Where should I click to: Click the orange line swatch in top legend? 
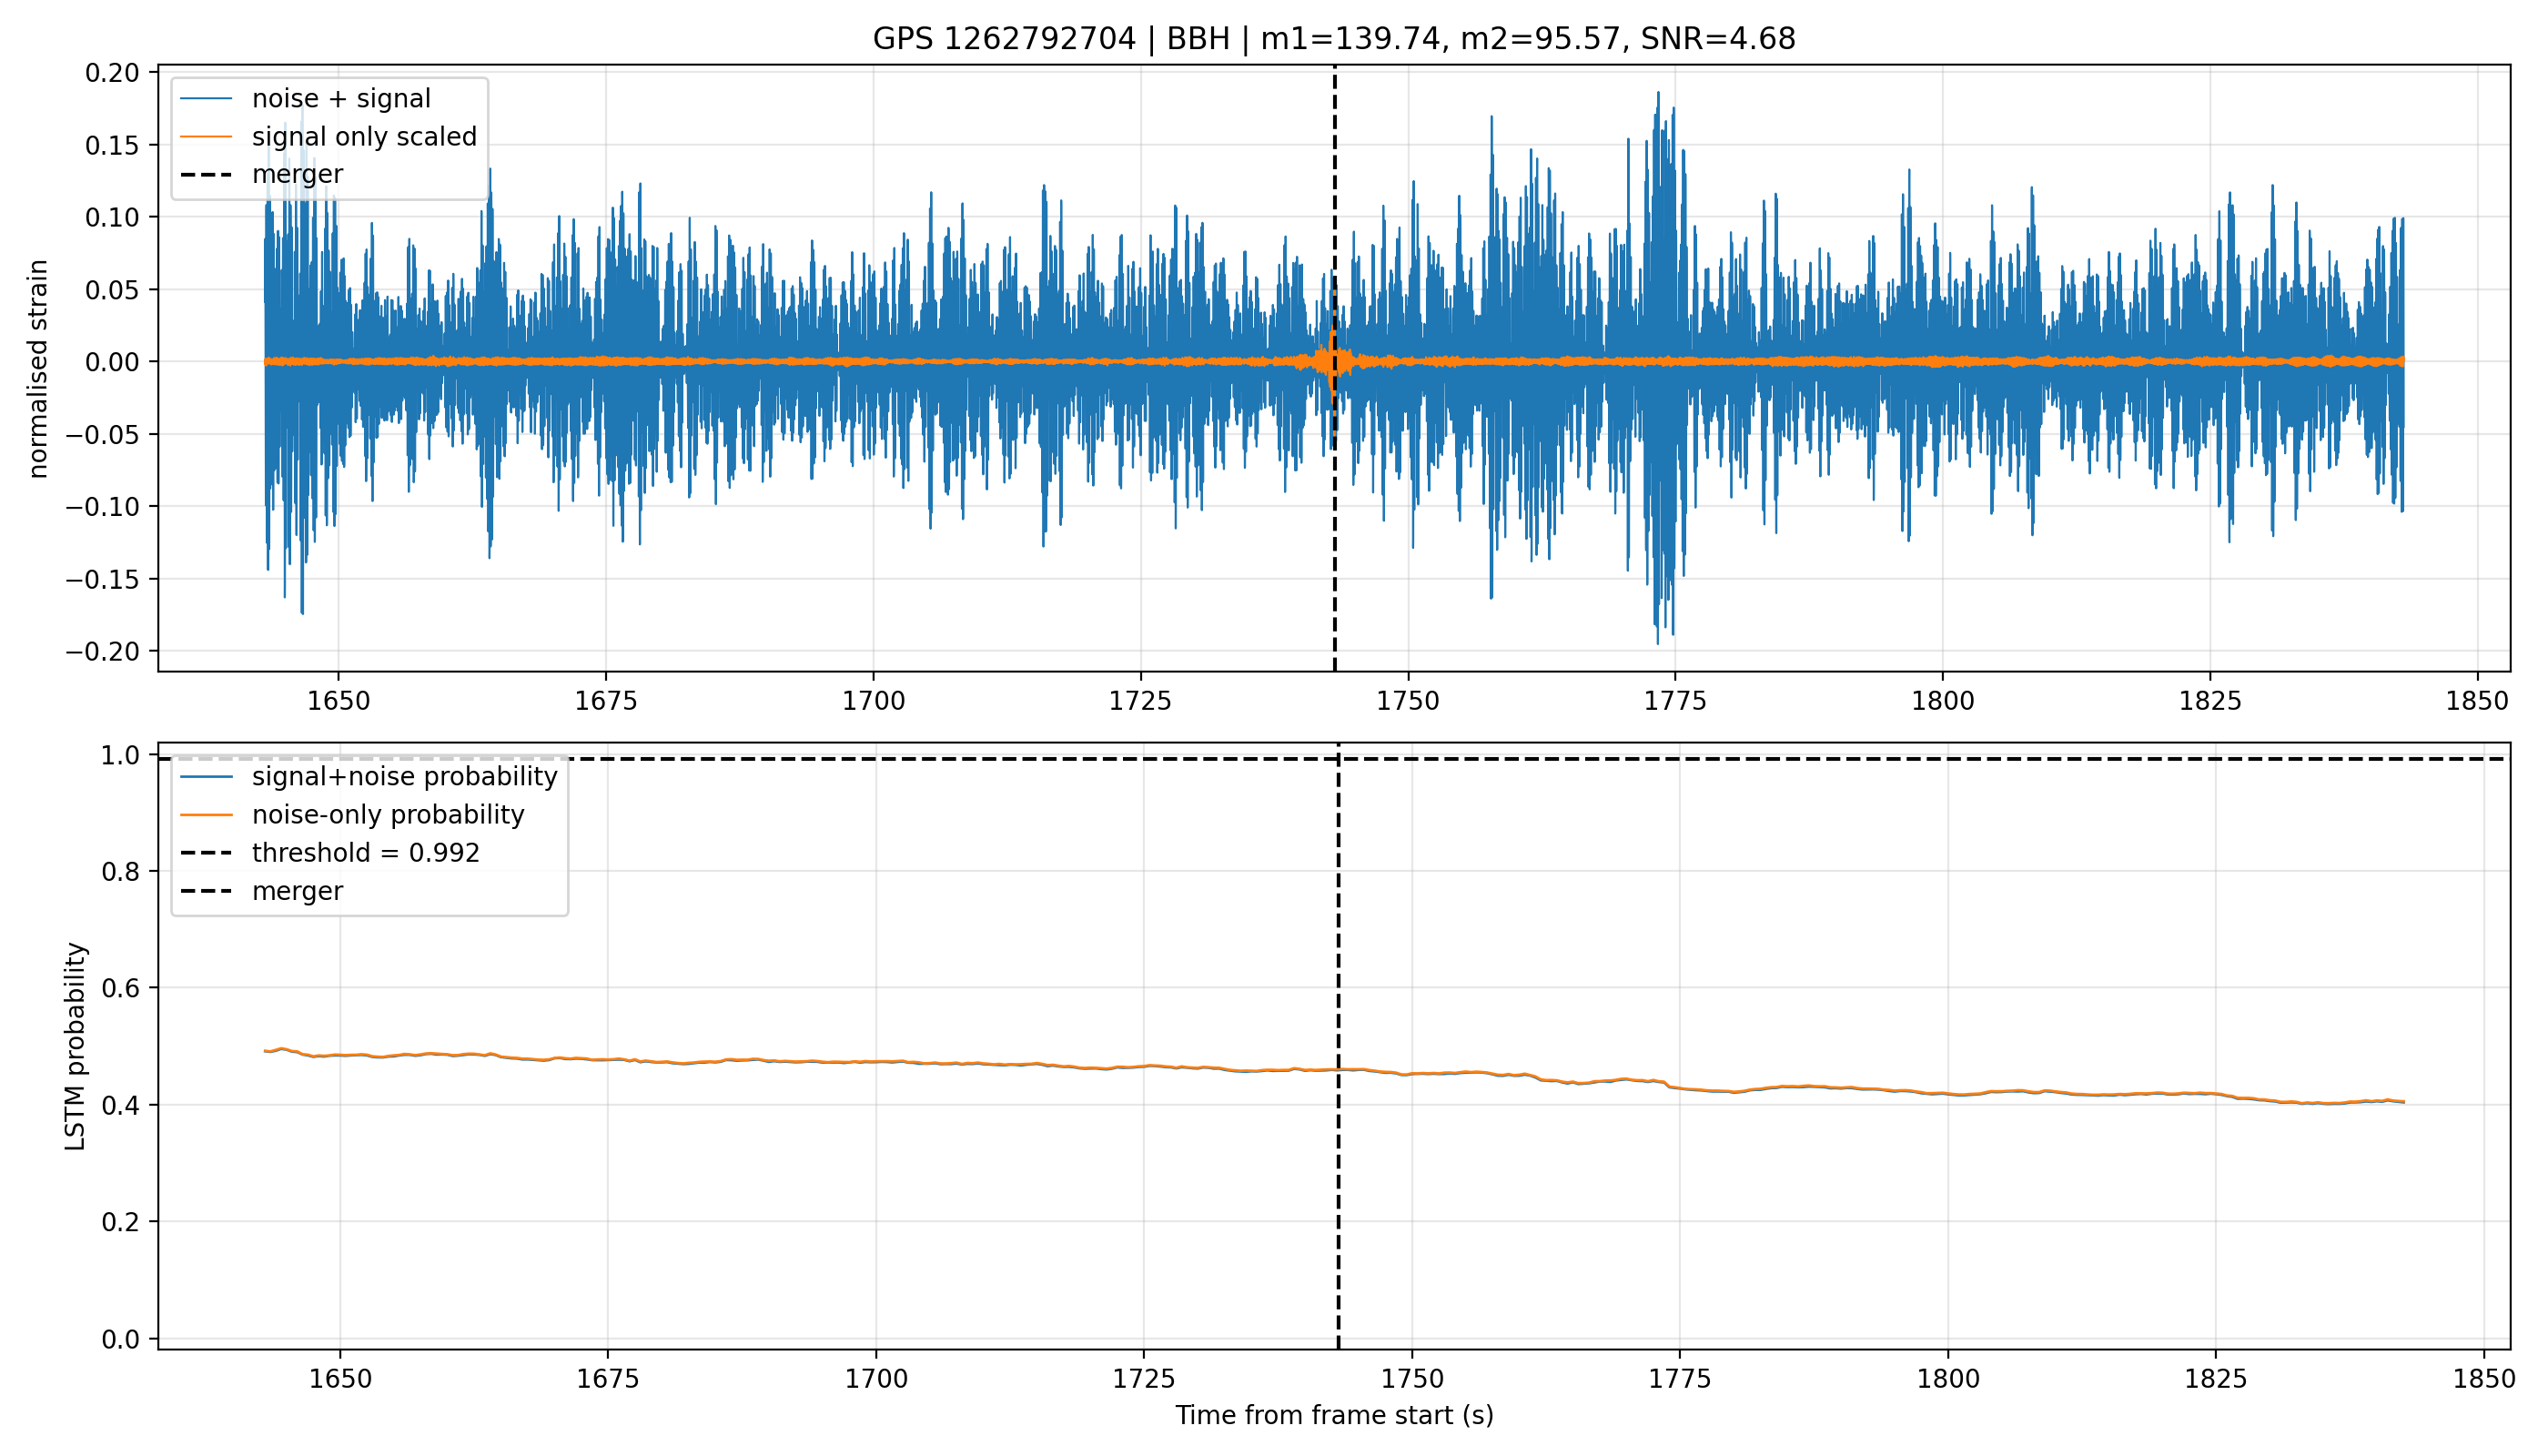click(x=206, y=137)
